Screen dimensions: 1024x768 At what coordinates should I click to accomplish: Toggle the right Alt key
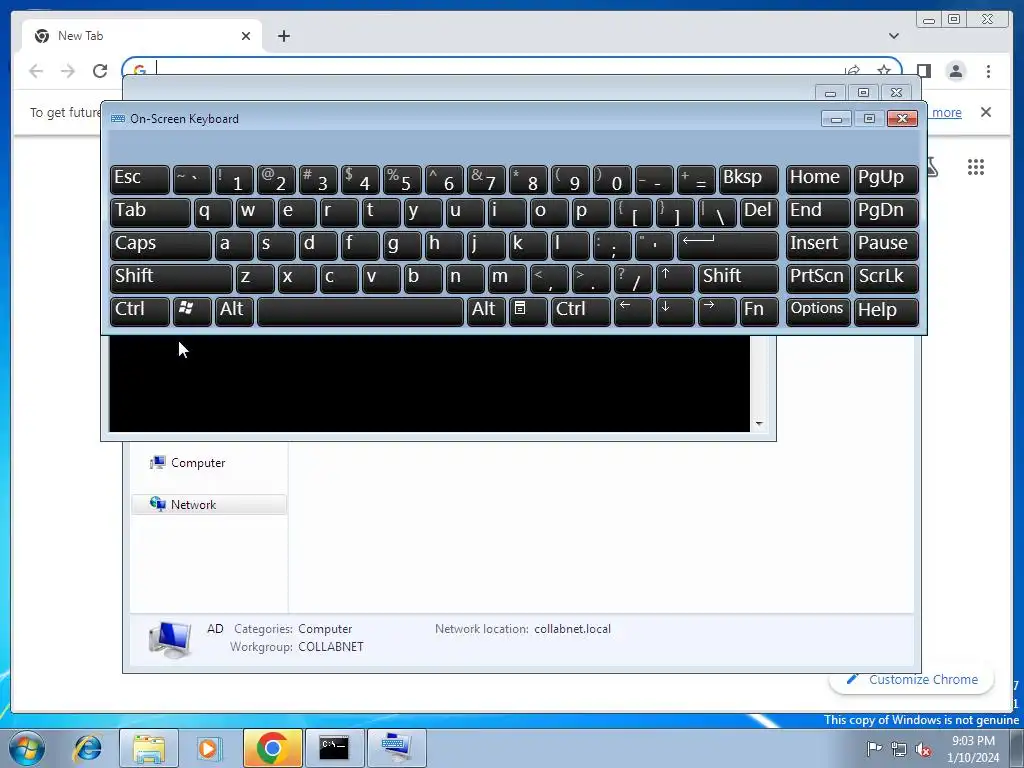coord(487,311)
